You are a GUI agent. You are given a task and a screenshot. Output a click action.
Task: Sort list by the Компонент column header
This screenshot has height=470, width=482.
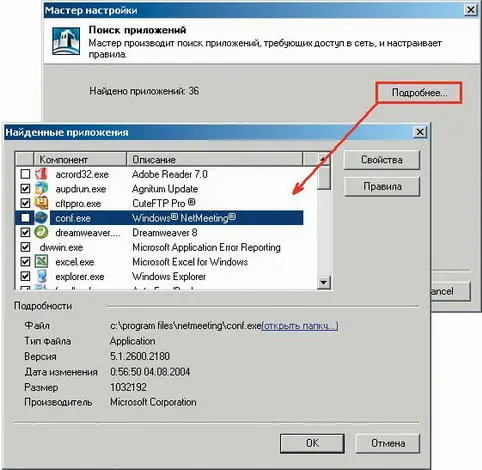click(80, 159)
